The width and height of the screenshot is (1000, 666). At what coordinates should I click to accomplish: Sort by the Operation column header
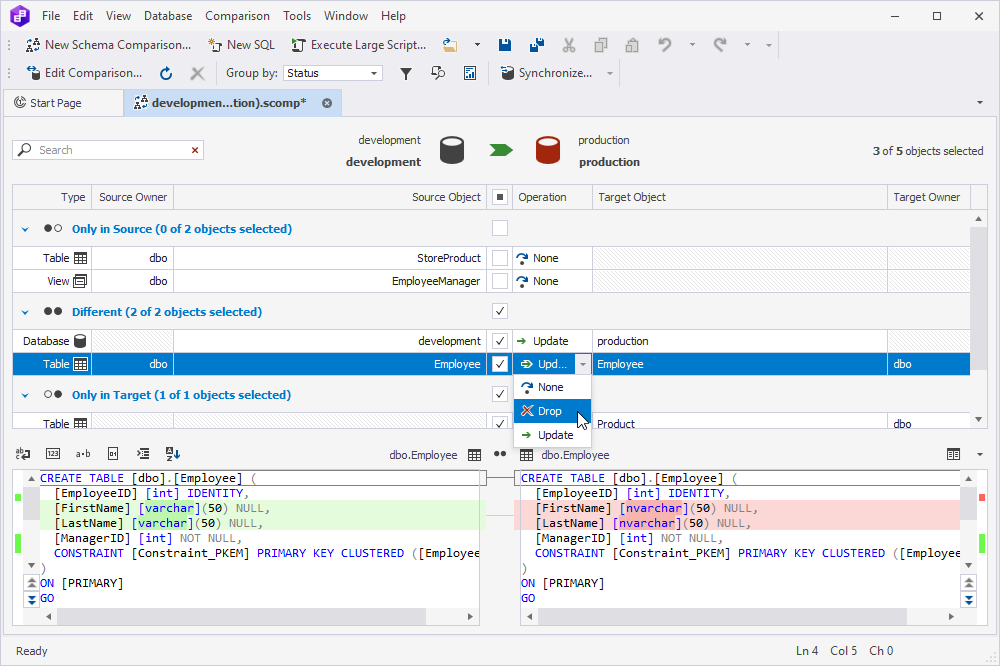(552, 197)
